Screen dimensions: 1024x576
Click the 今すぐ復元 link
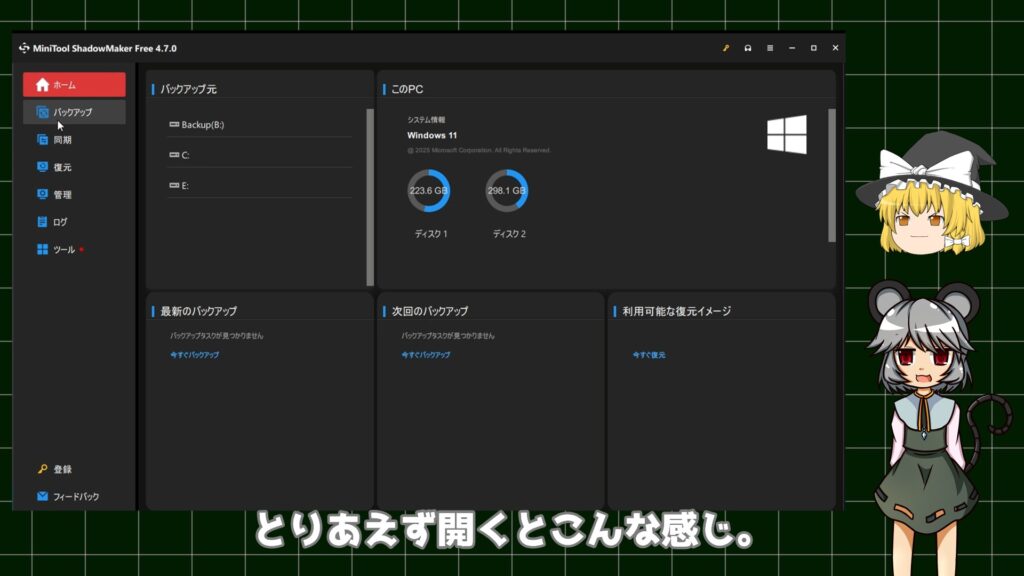pos(649,355)
